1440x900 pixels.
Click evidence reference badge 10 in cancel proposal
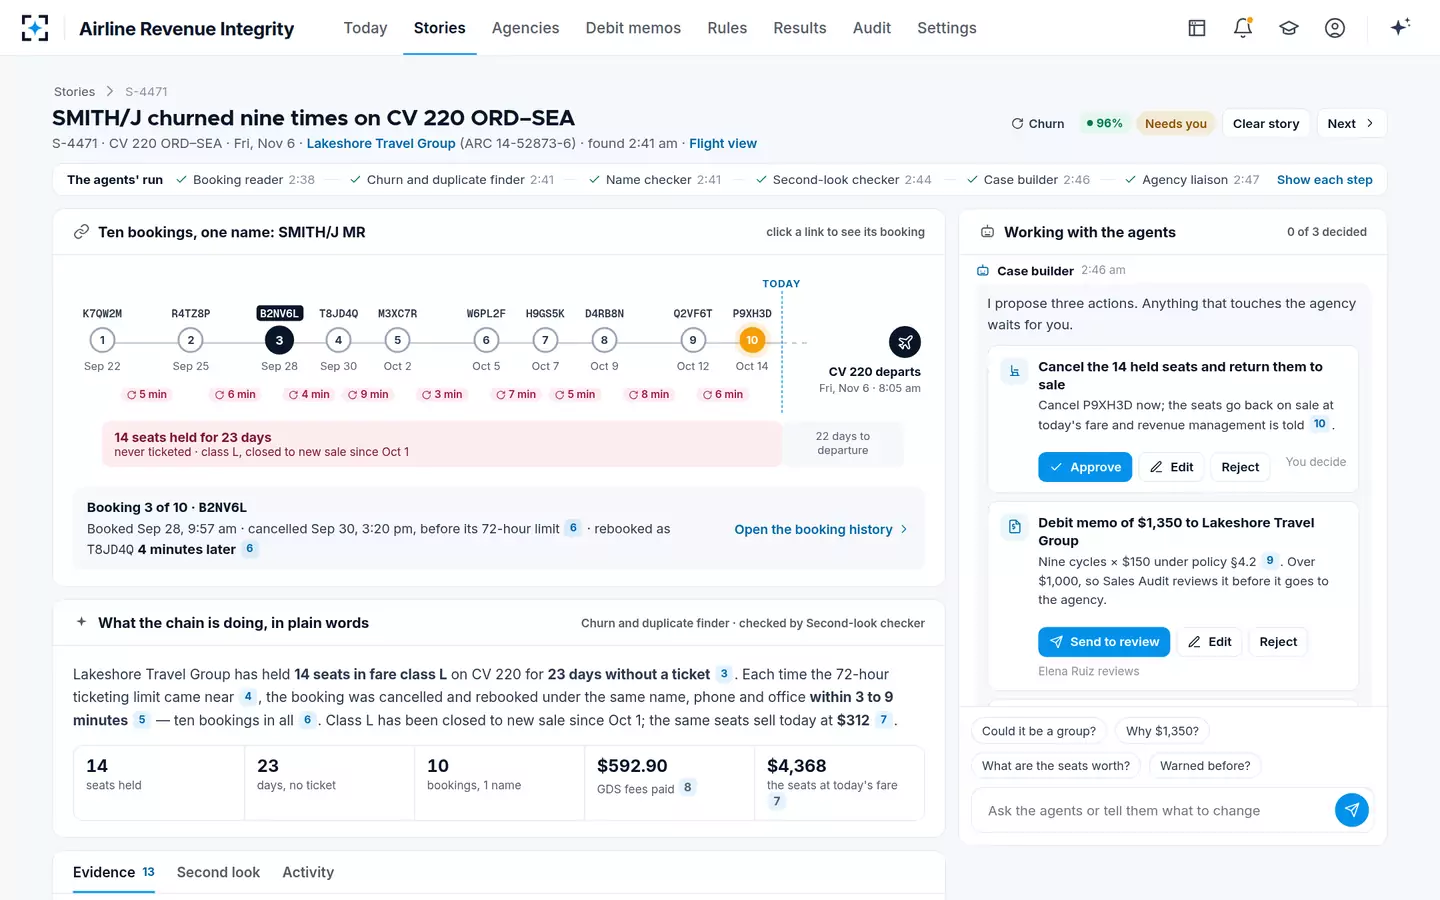[1320, 424]
